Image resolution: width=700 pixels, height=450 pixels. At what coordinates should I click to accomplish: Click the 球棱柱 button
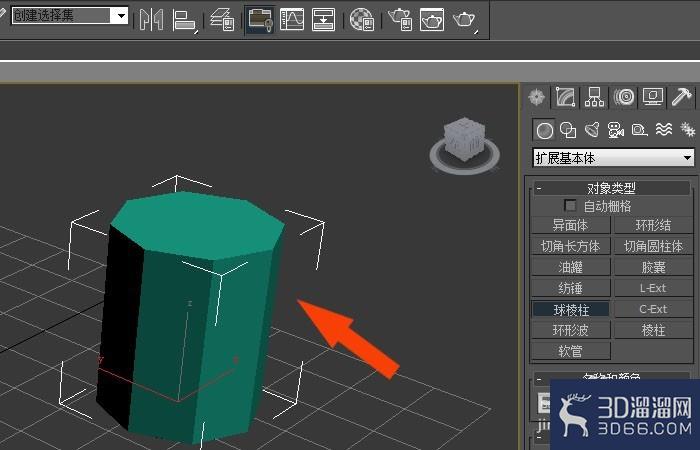point(571,309)
